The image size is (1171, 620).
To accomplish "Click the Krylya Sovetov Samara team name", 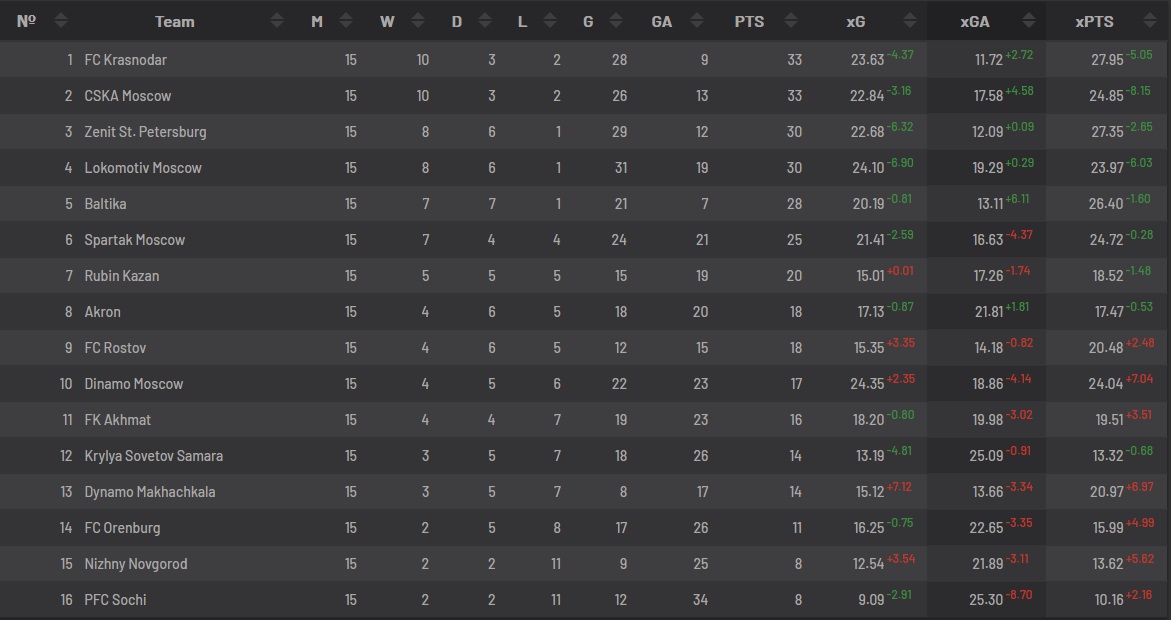I will point(153,456).
